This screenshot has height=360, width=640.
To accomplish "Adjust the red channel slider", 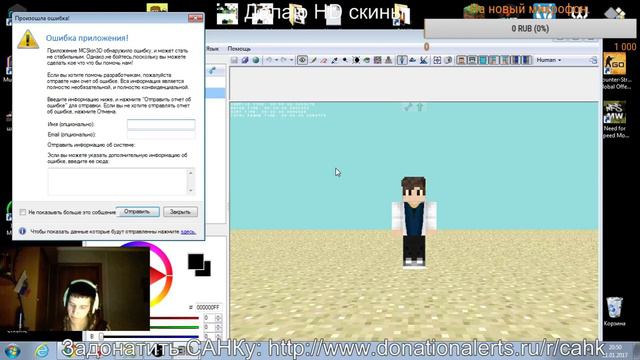I will tap(174, 318).
